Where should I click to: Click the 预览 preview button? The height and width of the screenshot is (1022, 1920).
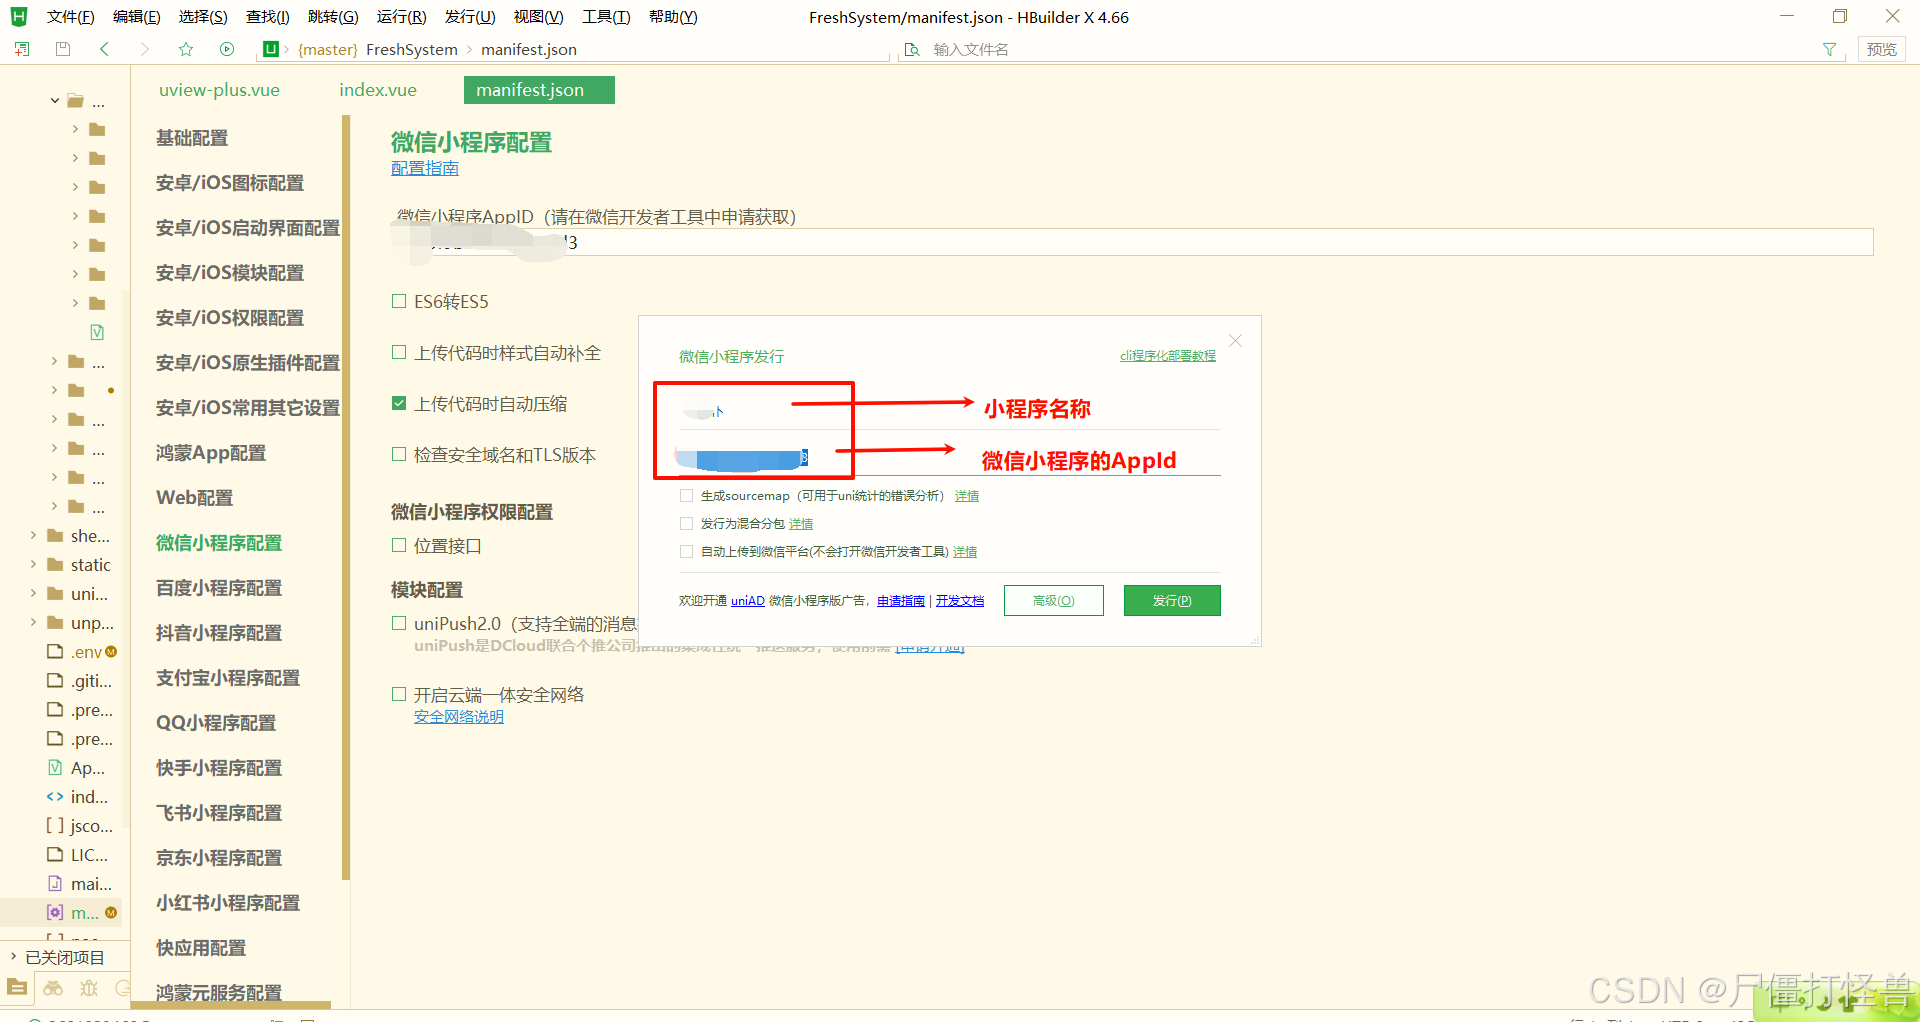1882,49
